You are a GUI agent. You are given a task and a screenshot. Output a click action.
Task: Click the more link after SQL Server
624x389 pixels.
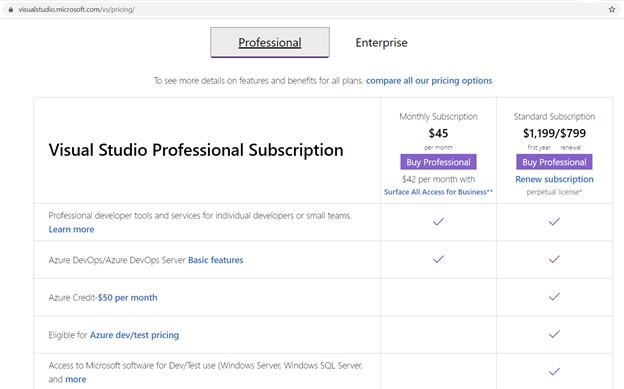[76, 379]
